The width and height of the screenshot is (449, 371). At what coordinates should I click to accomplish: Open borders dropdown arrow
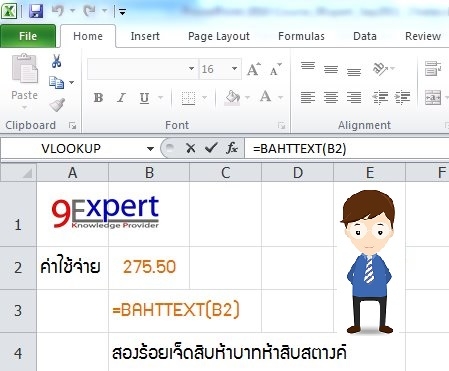point(205,98)
